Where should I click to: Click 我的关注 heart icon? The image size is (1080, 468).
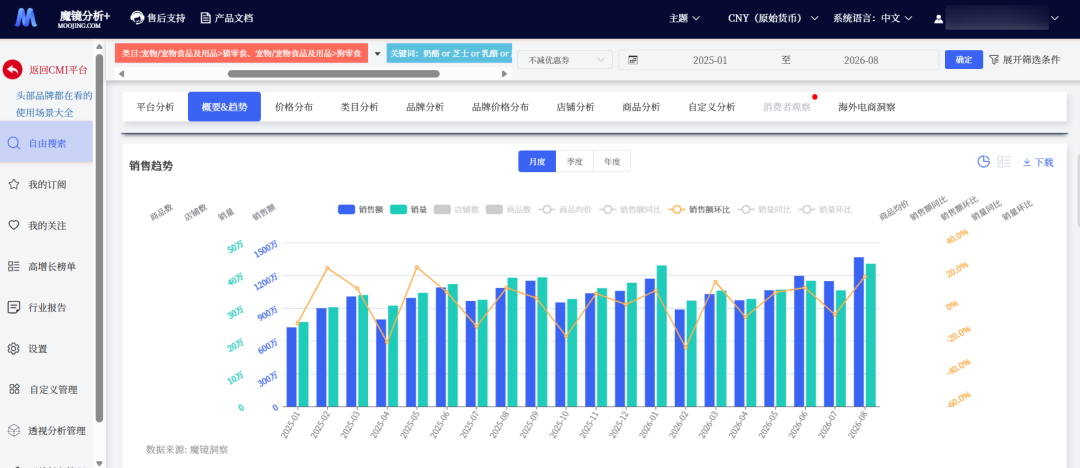13,225
